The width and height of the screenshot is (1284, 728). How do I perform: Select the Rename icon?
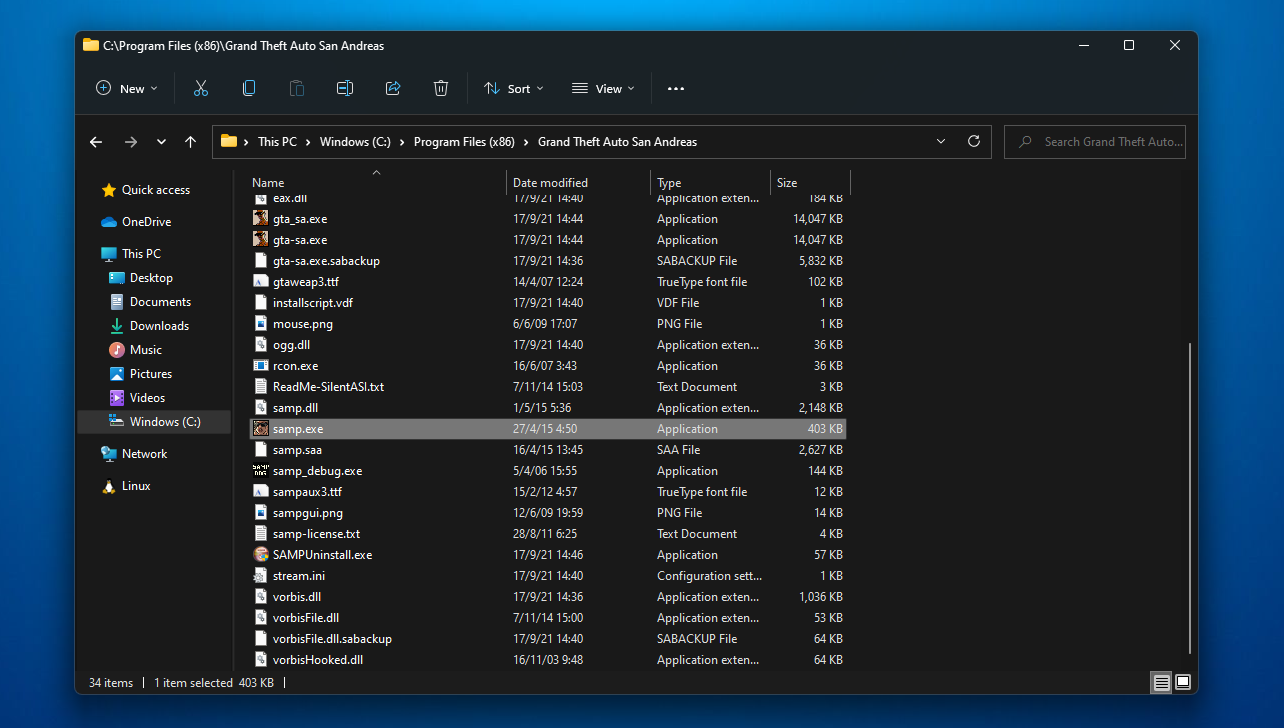[x=344, y=88]
